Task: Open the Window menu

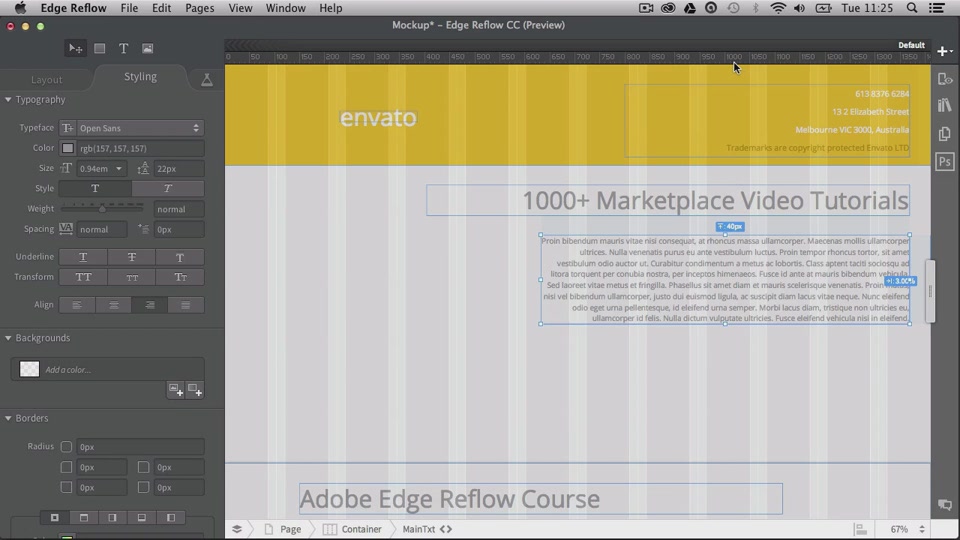Action: [285, 8]
